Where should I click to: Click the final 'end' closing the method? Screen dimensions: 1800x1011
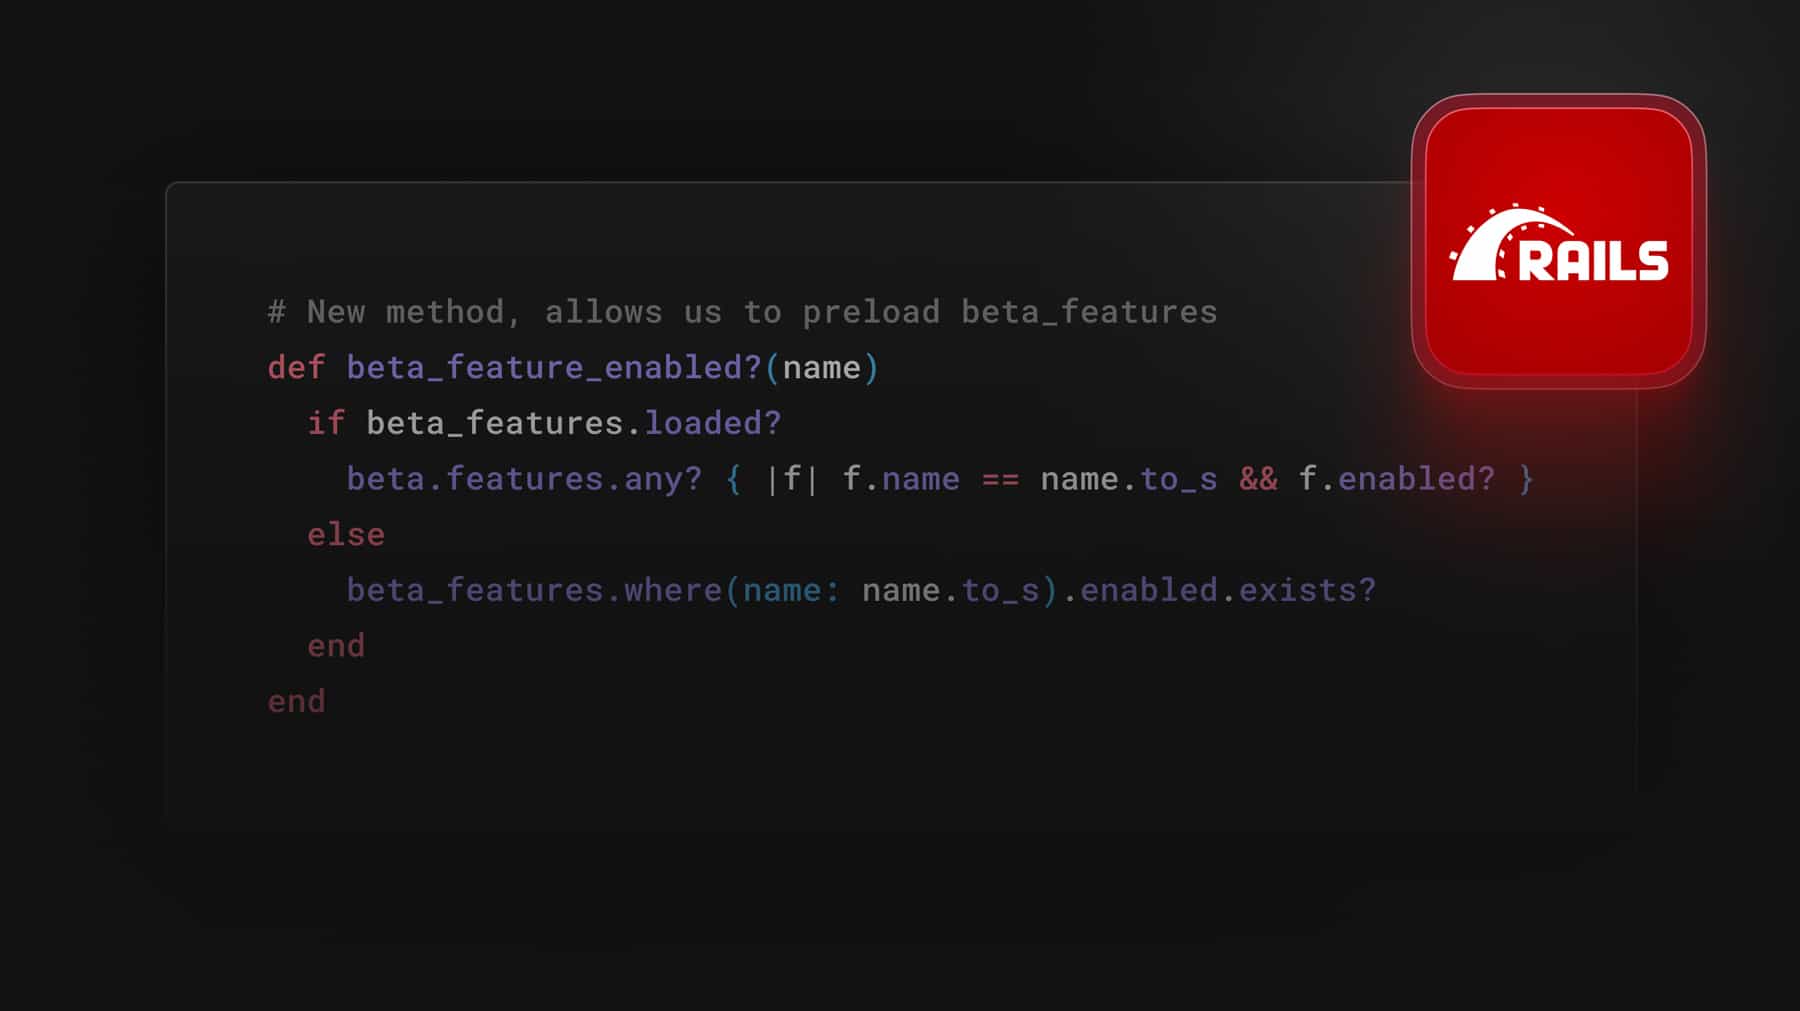tap(296, 702)
